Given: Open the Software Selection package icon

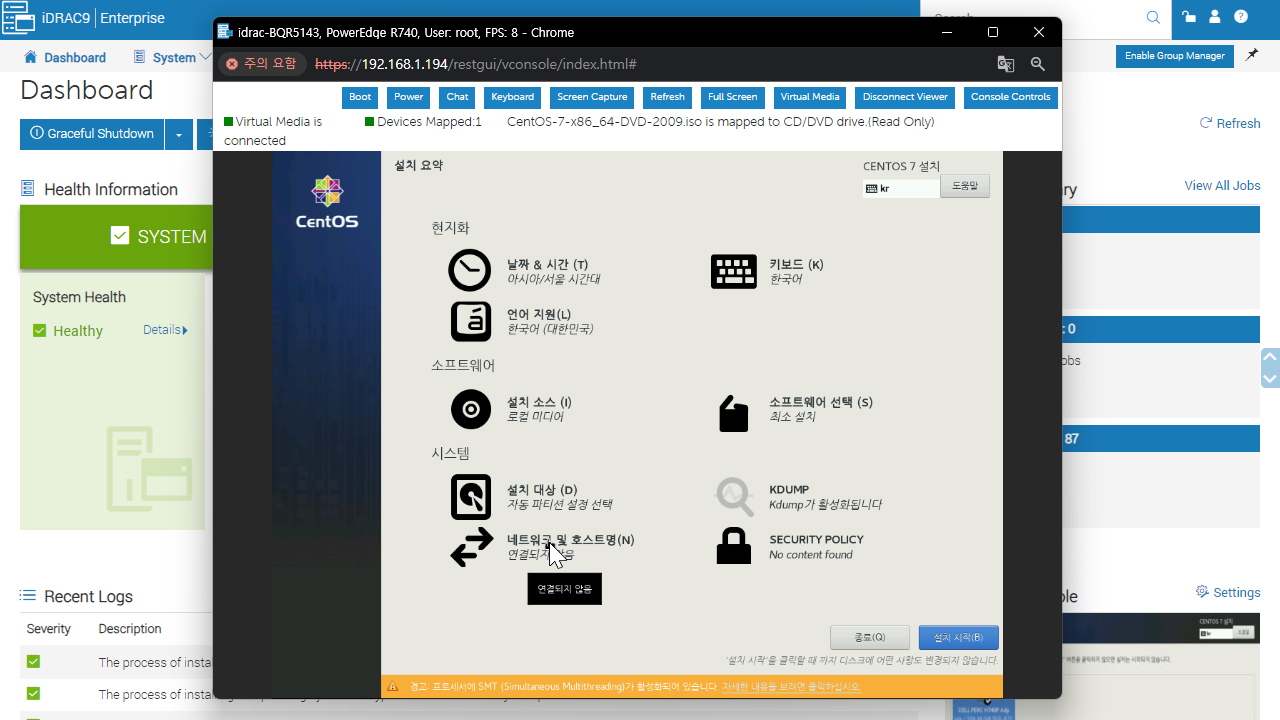Looking at the screenshot, I should 733,412.
